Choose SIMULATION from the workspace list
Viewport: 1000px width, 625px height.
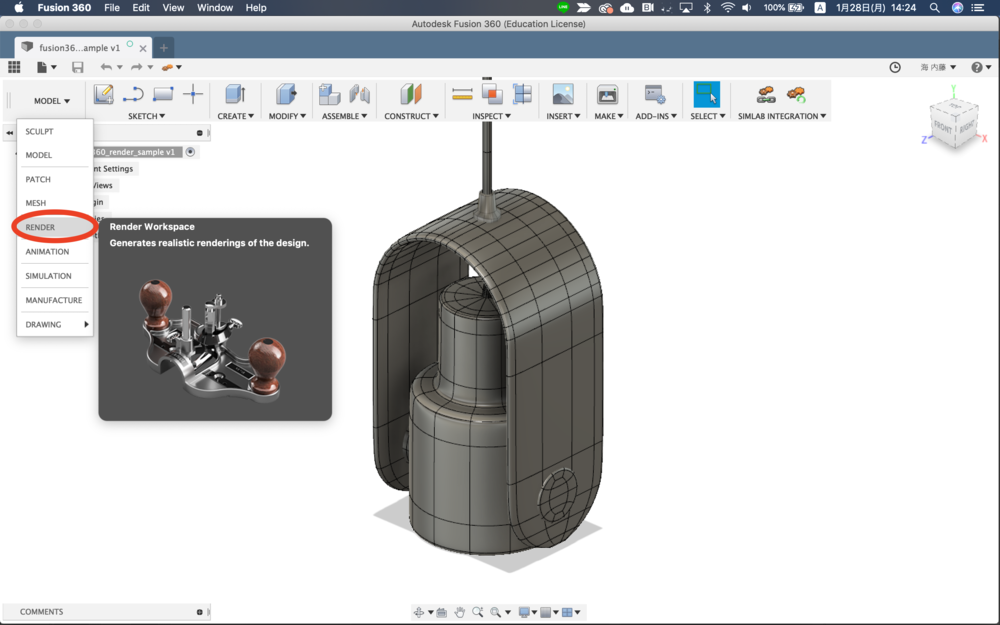point(48,276)
